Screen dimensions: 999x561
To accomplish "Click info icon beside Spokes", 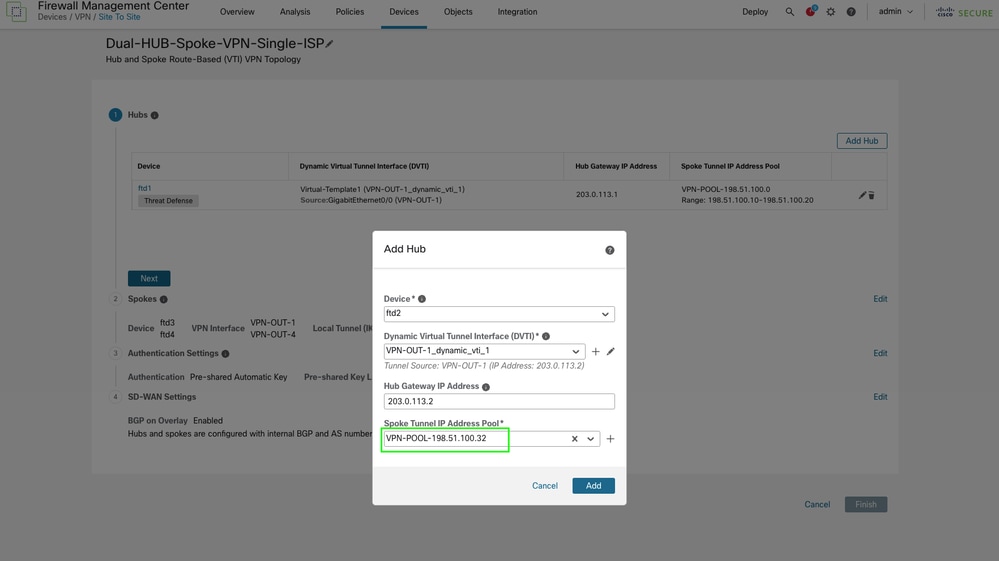I will (x=164, y=299).
